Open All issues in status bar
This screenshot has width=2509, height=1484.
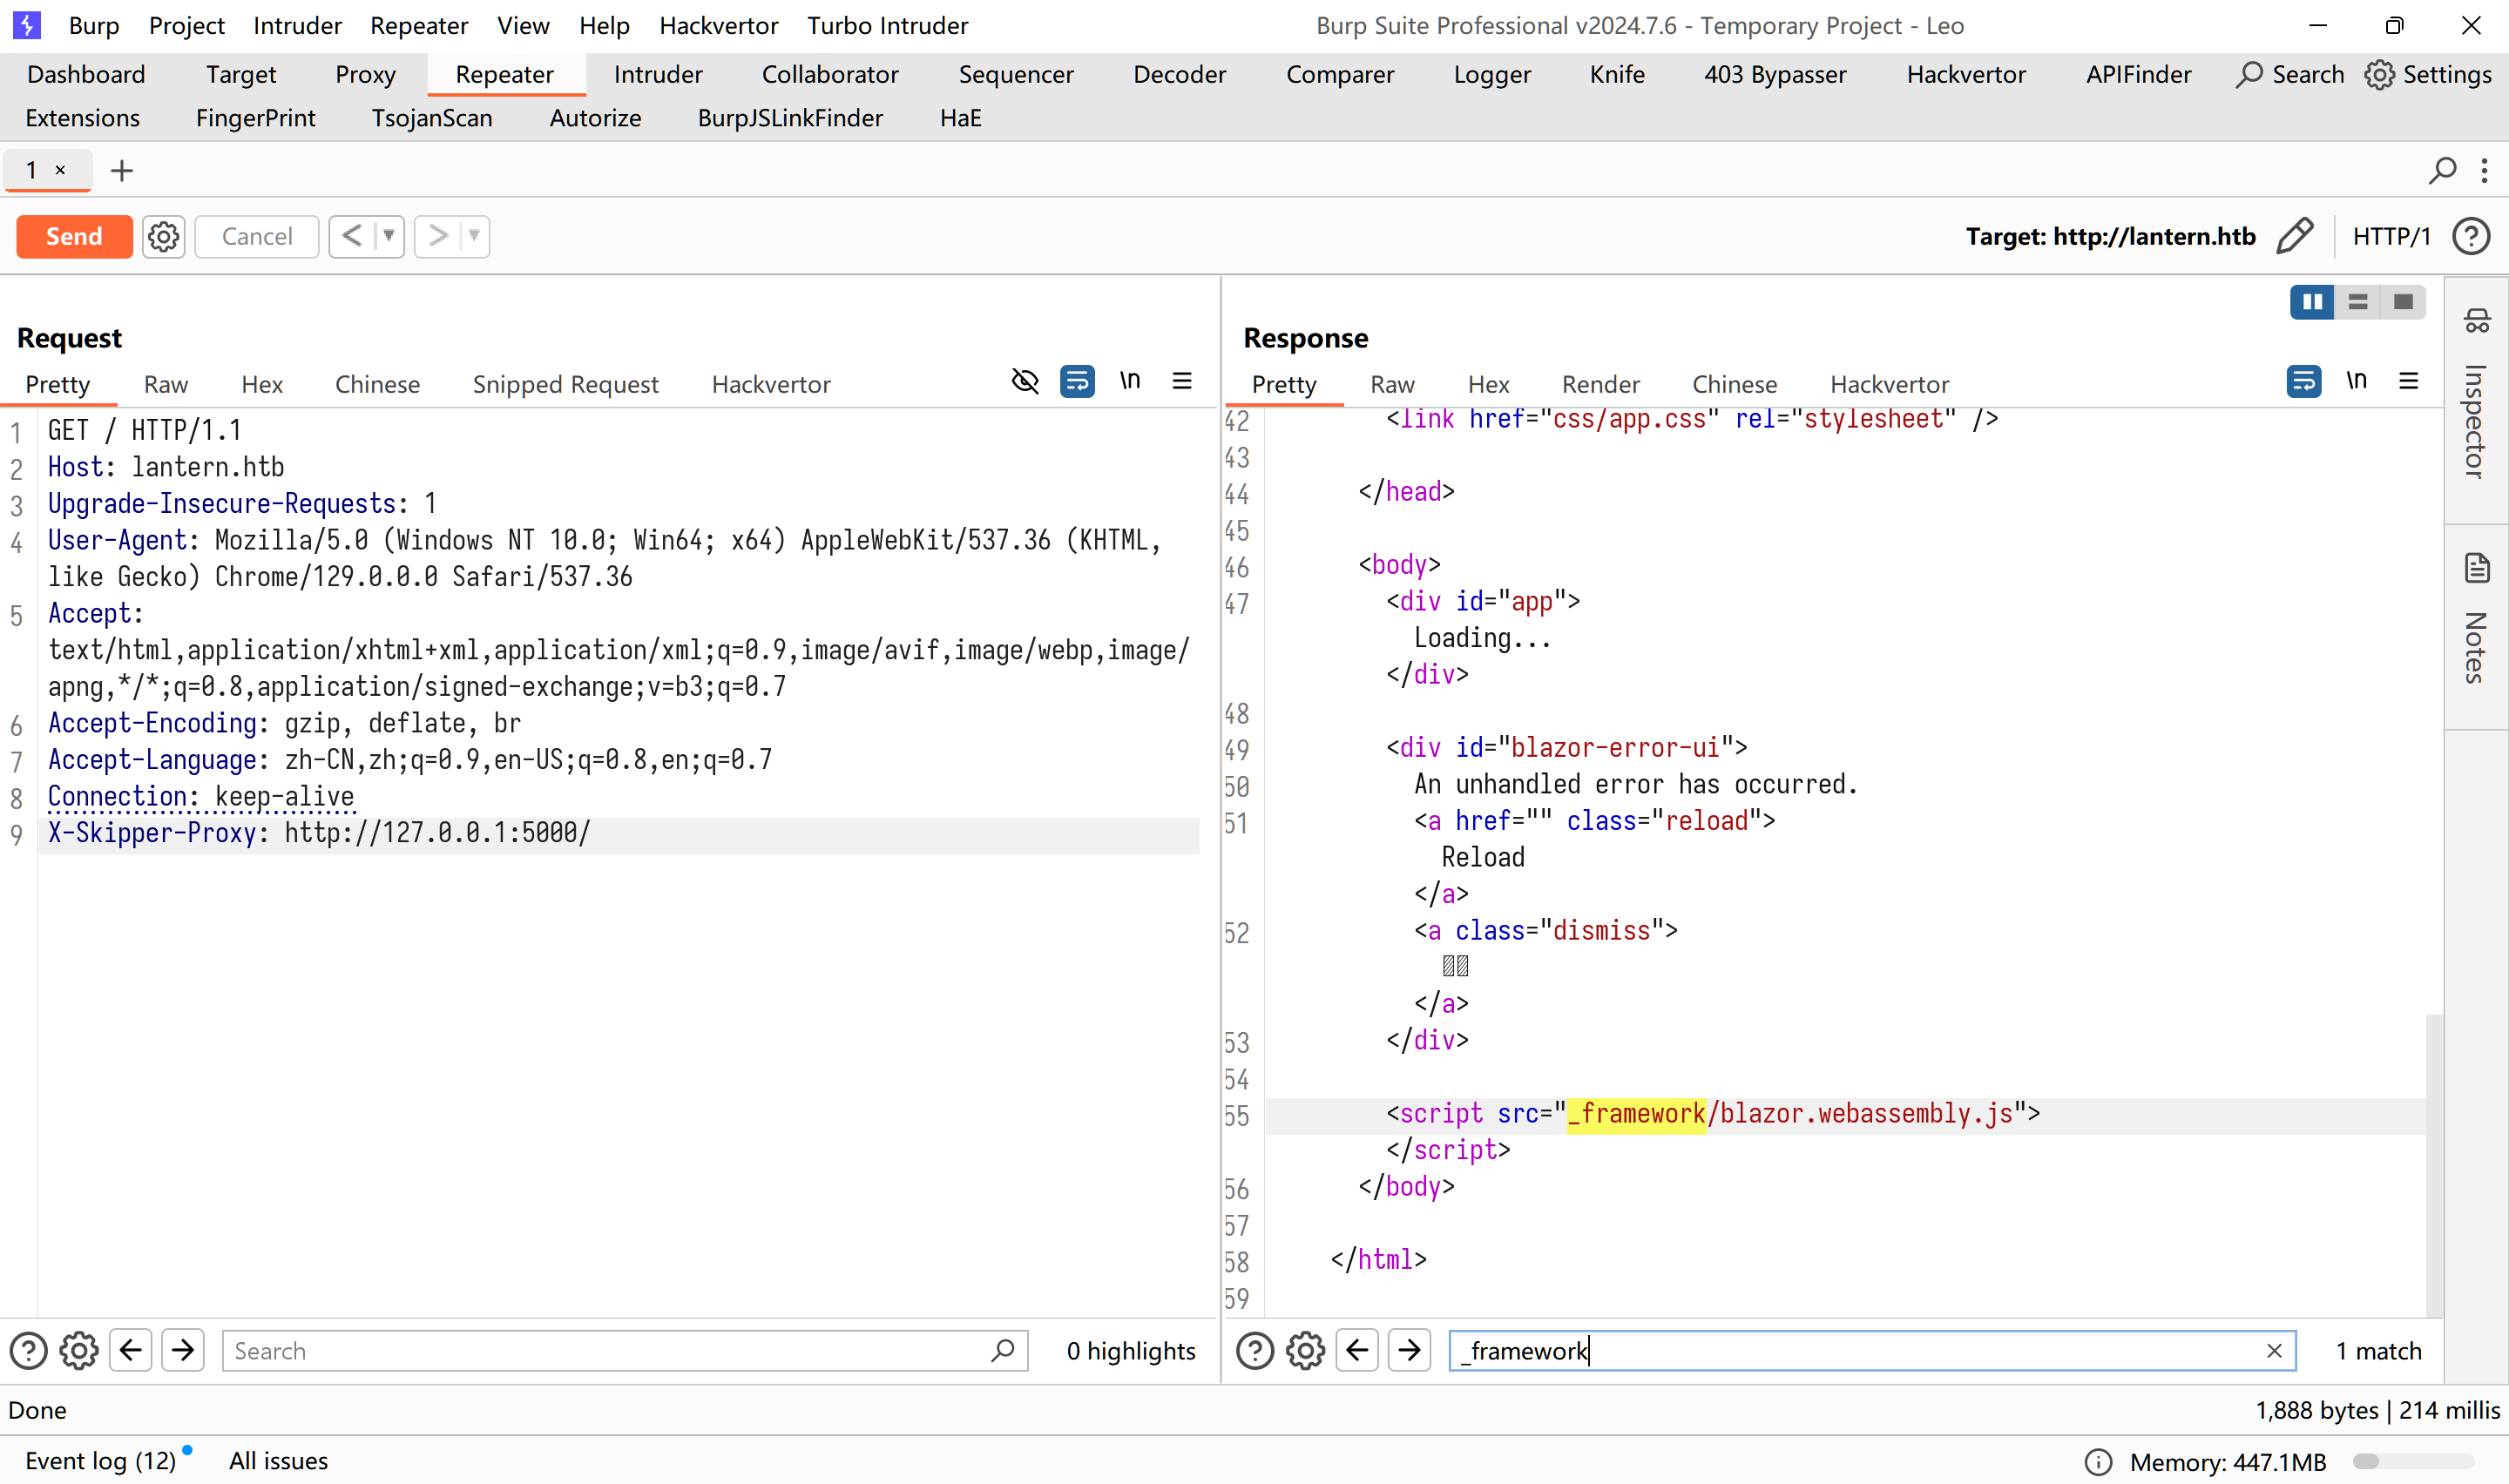click(x=278, y=1461)
